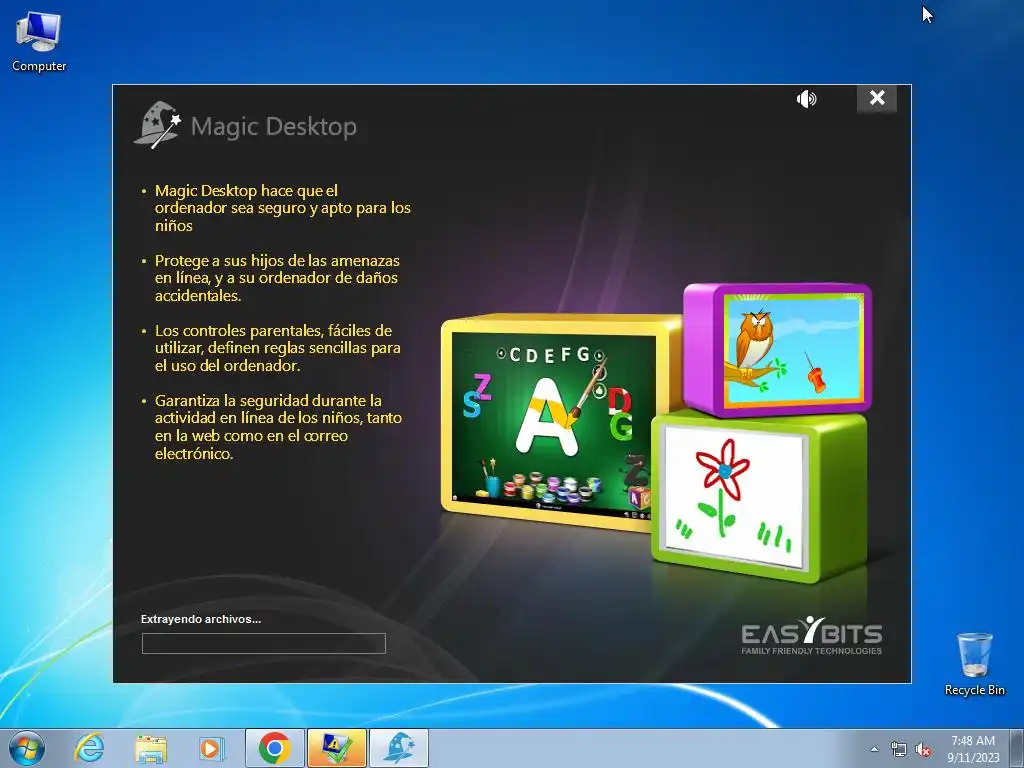This screenshot has height=768, width=1024.
Task: Launch Internet Explorer from taskbar
Action: 89,748
